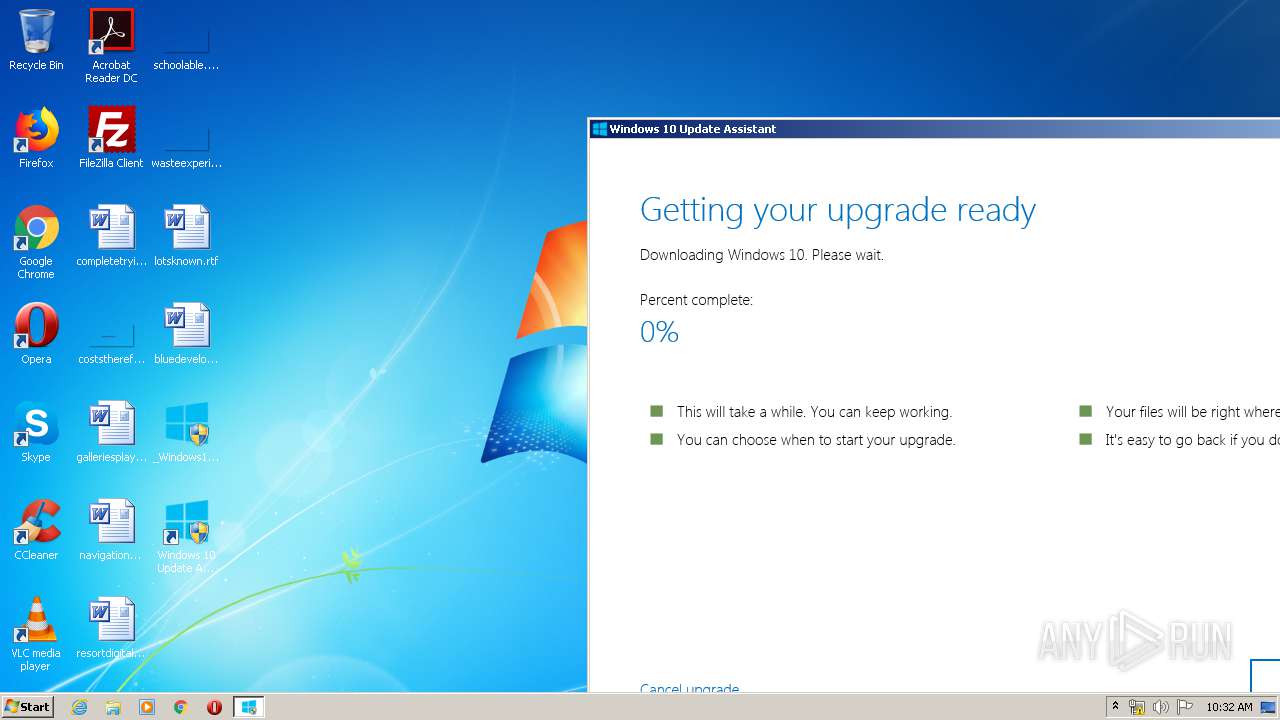The height and width of the screenshot is (720, 1280).
Task: Click 'Downloading Windows 10. Please wait.' text
Action: tap(762, 255)
